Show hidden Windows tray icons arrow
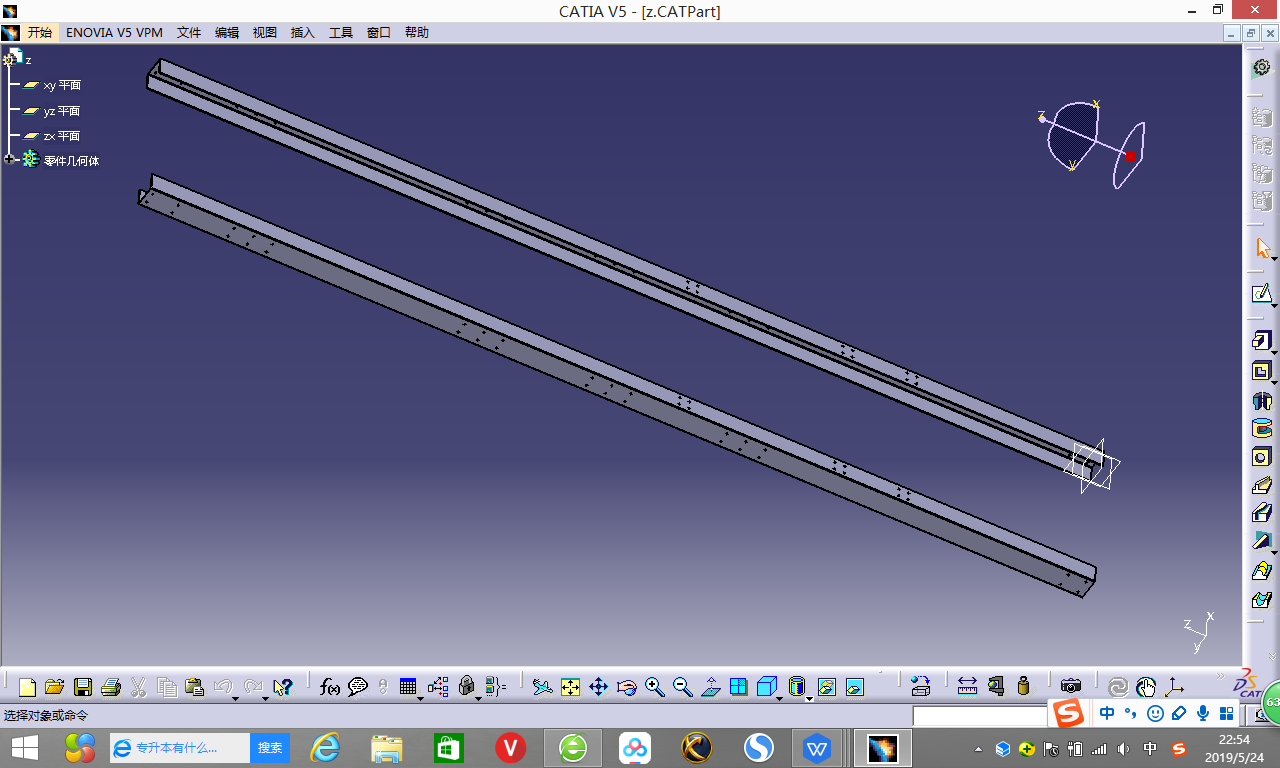This screenshot has width=1280, height=768. (x=979, y=748)
